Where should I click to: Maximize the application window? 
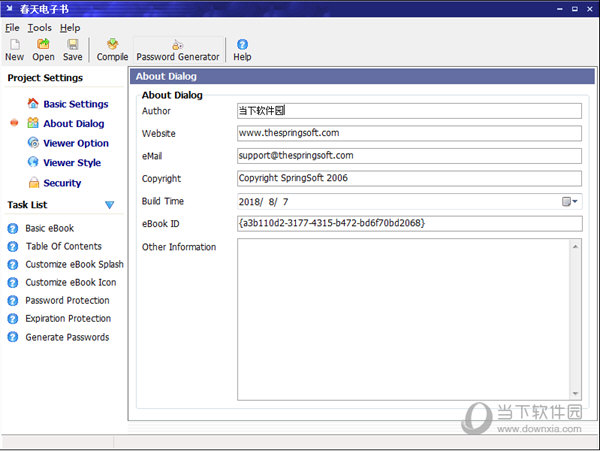tap(575, 9)
